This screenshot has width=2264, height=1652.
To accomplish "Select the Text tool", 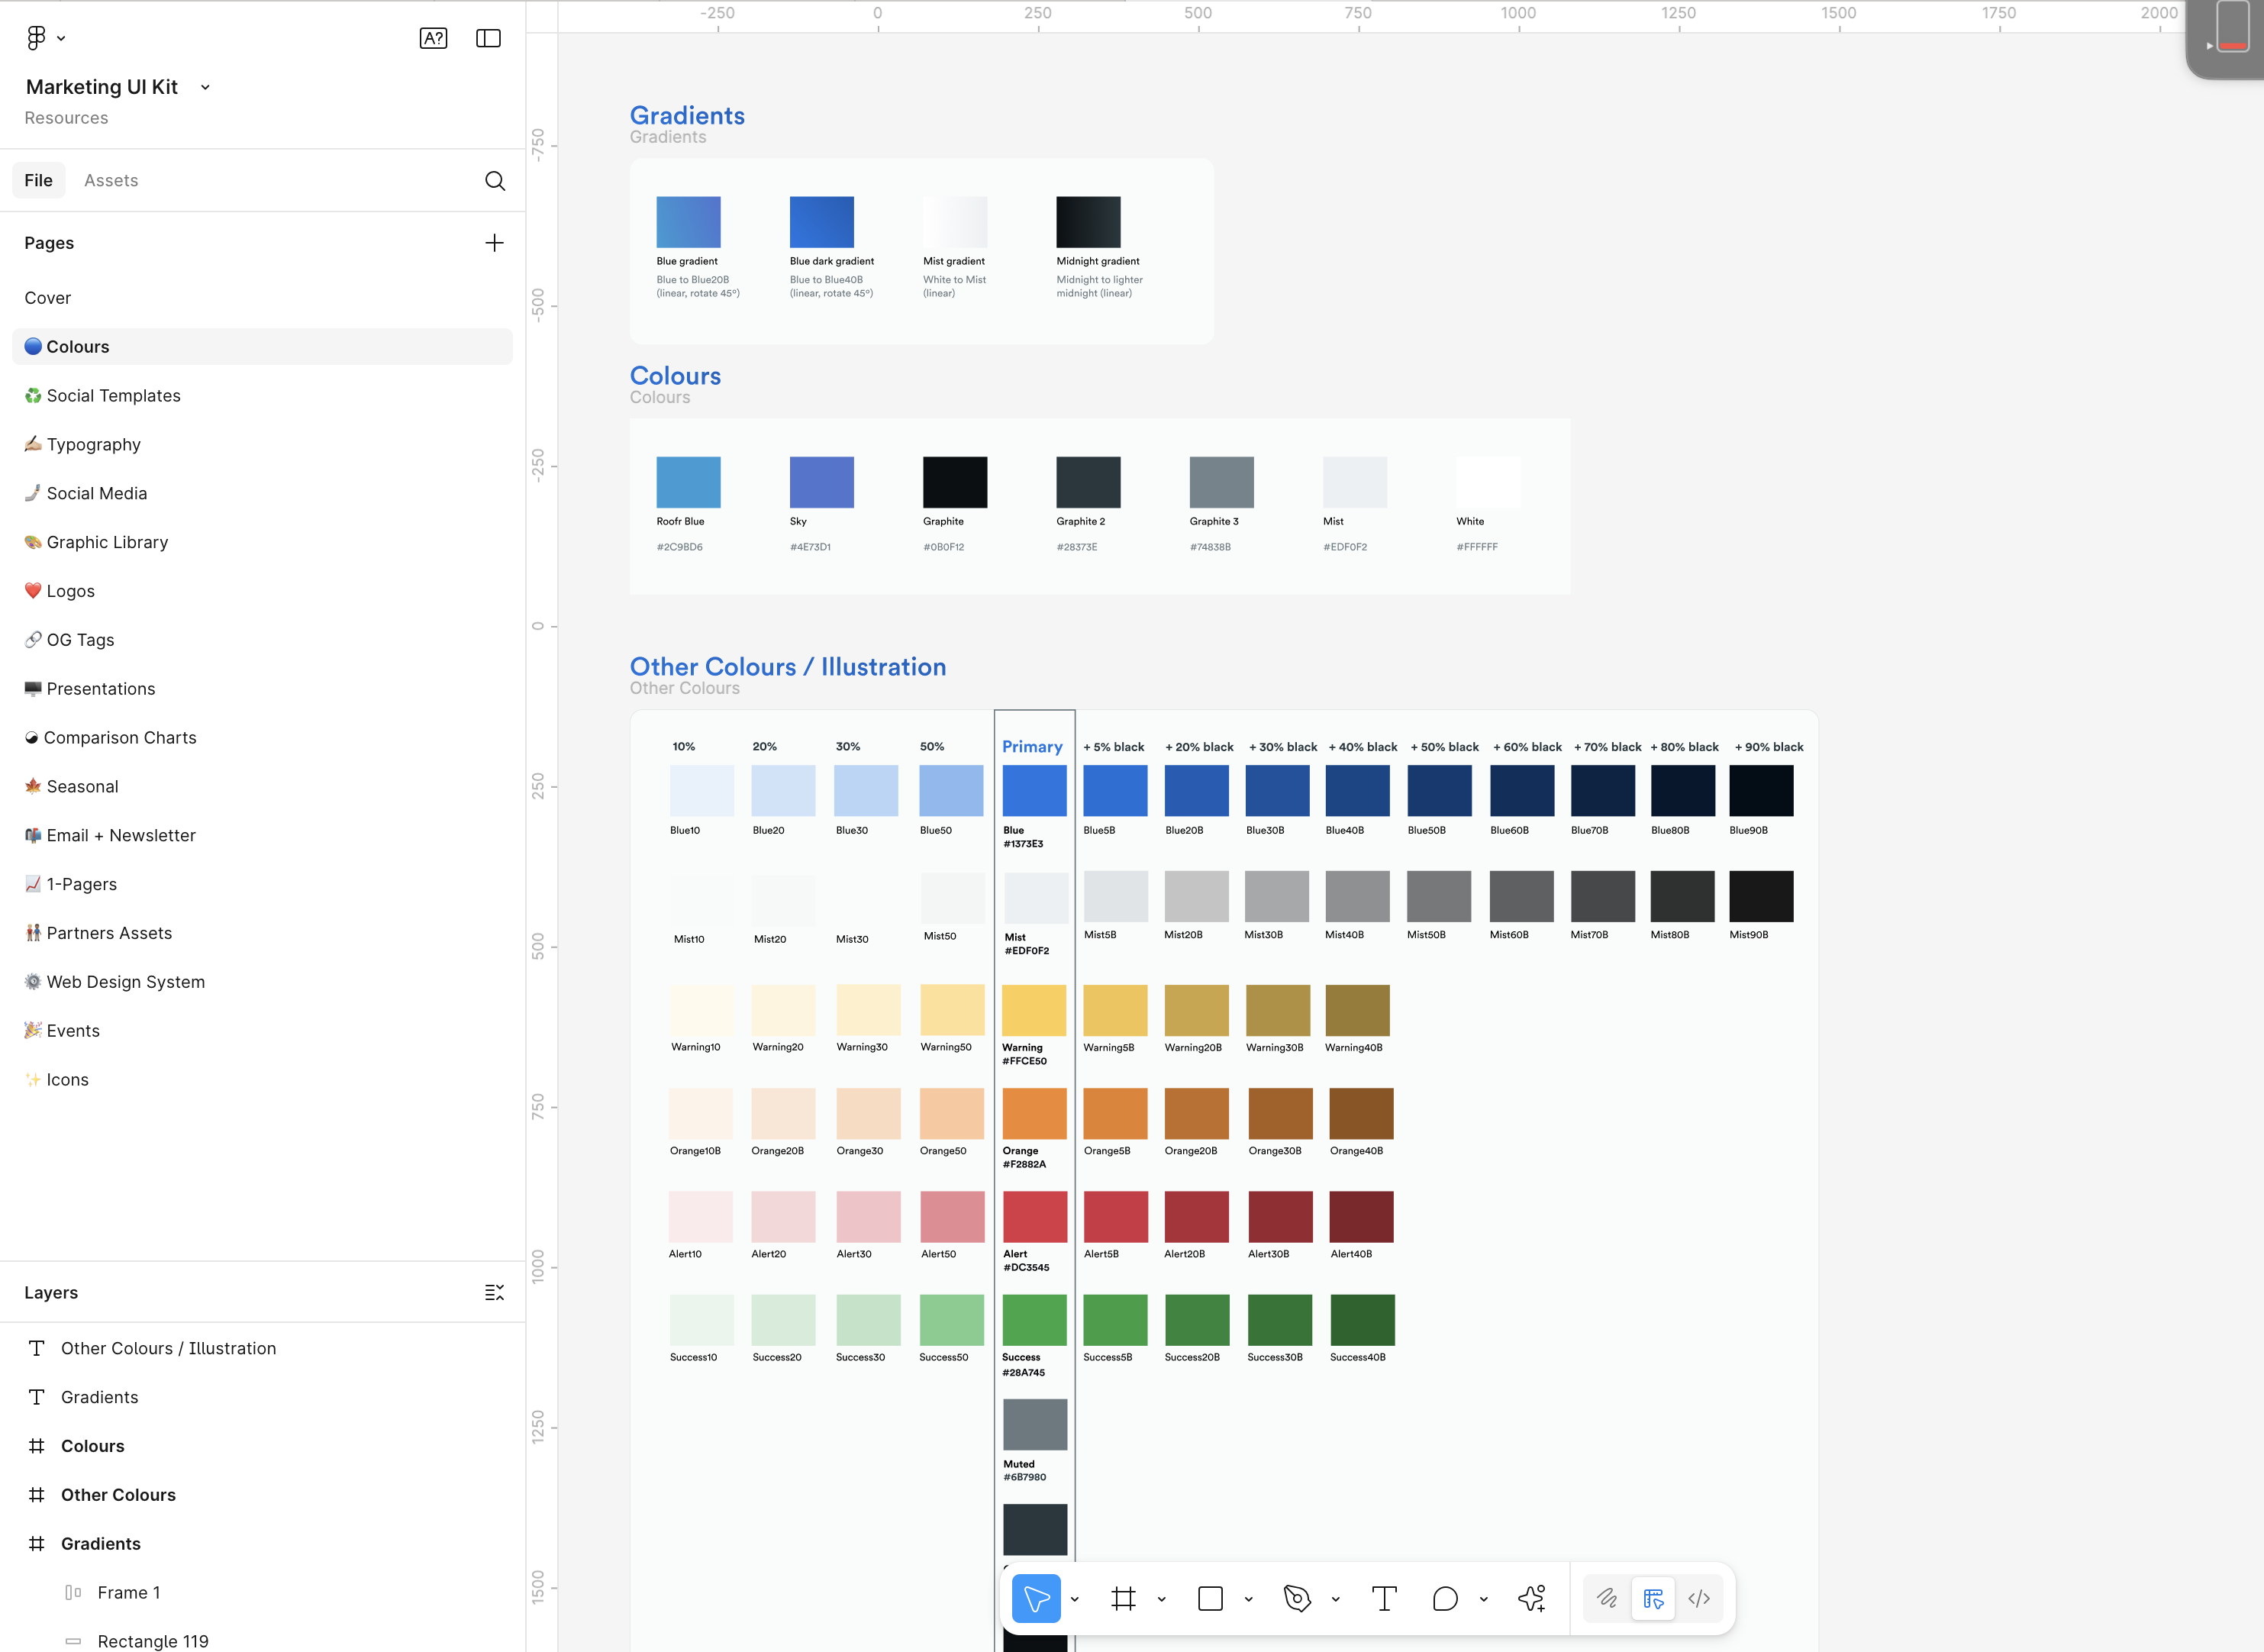I will pyautogui.click(x=1384, y=1598).
